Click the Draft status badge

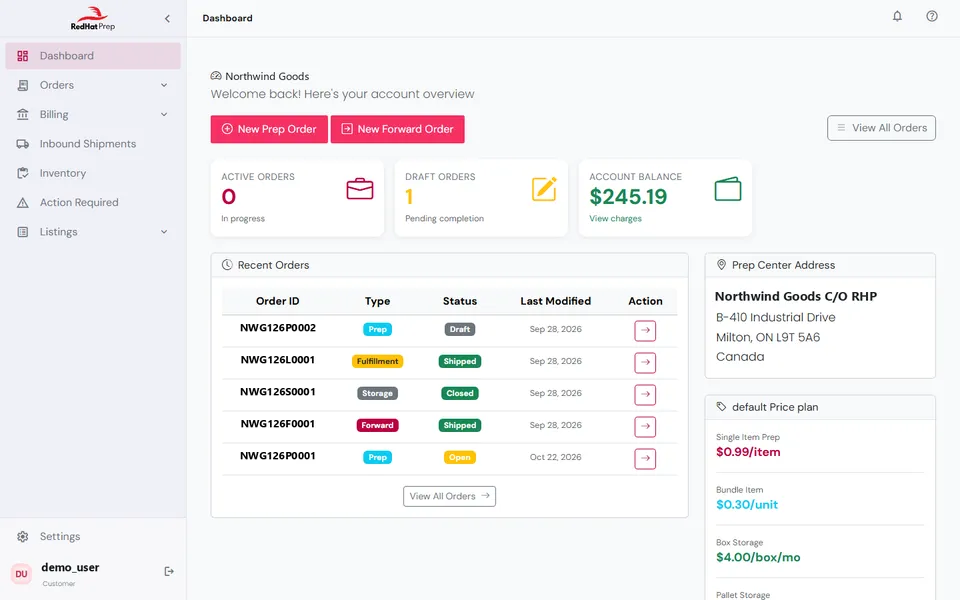460,329
